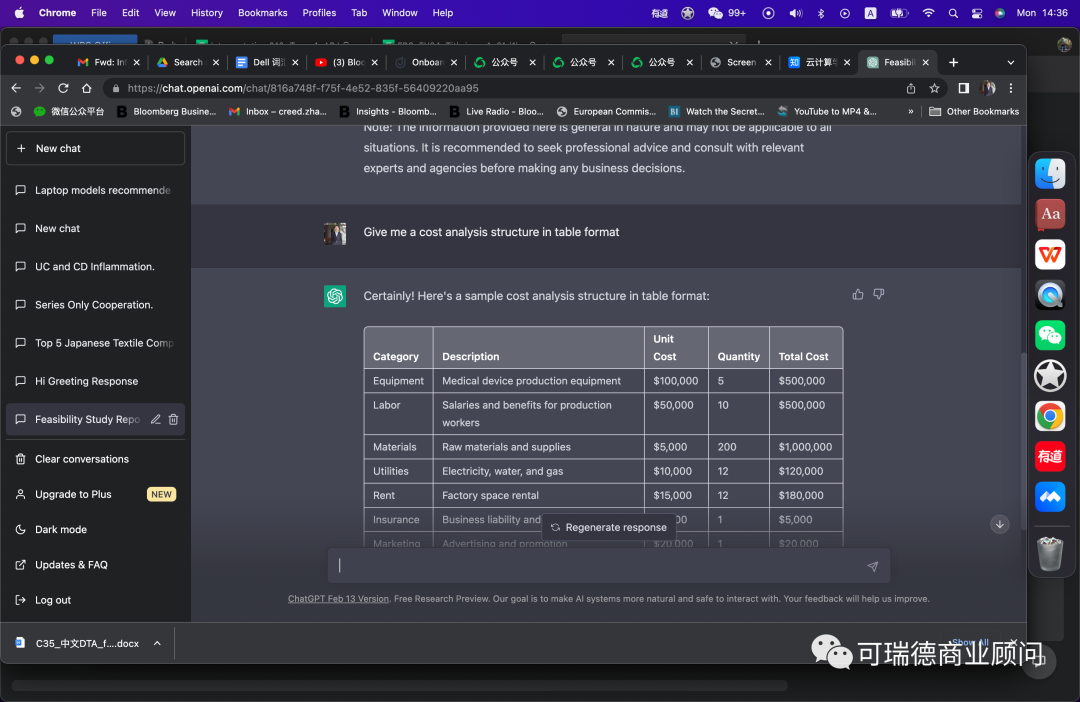
Task: Close the Feasibil tab with its X
Action: [x=926, y=62]
